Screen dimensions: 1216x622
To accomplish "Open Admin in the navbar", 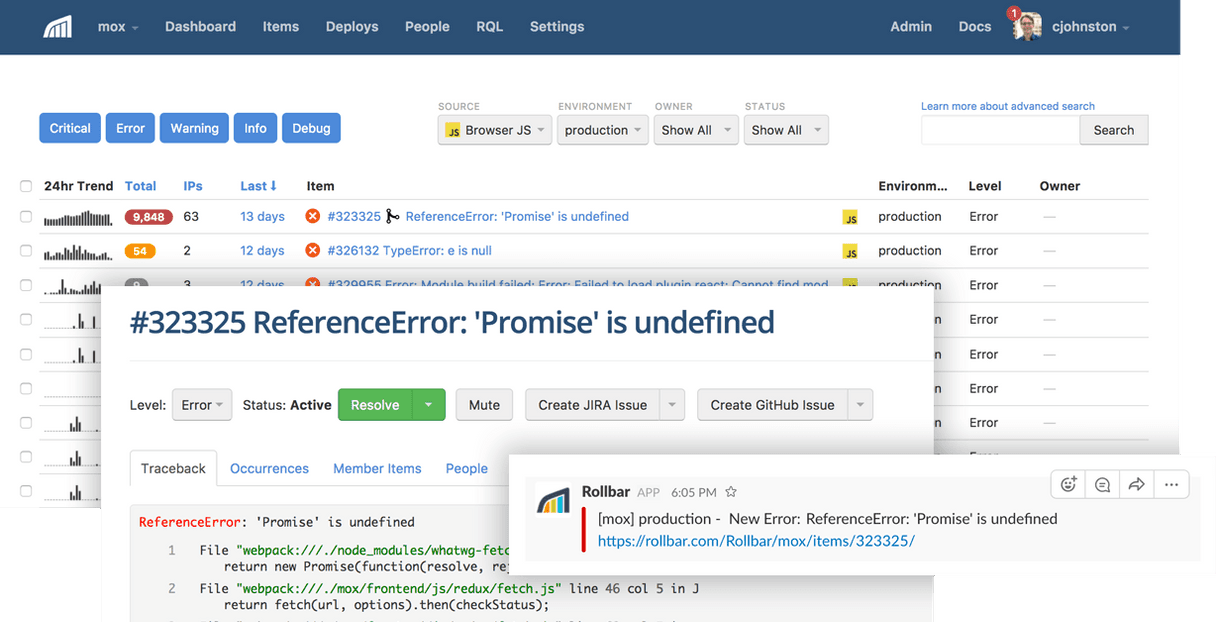I will pos(911,27).
